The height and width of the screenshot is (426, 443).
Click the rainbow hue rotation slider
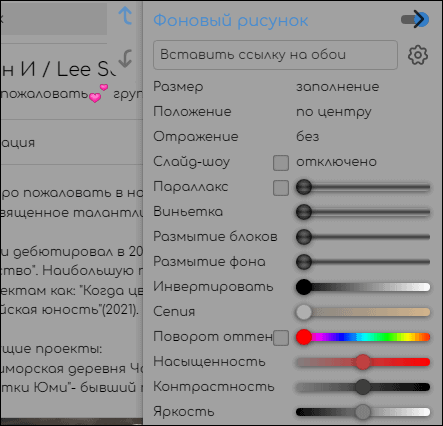pos(363,337)
